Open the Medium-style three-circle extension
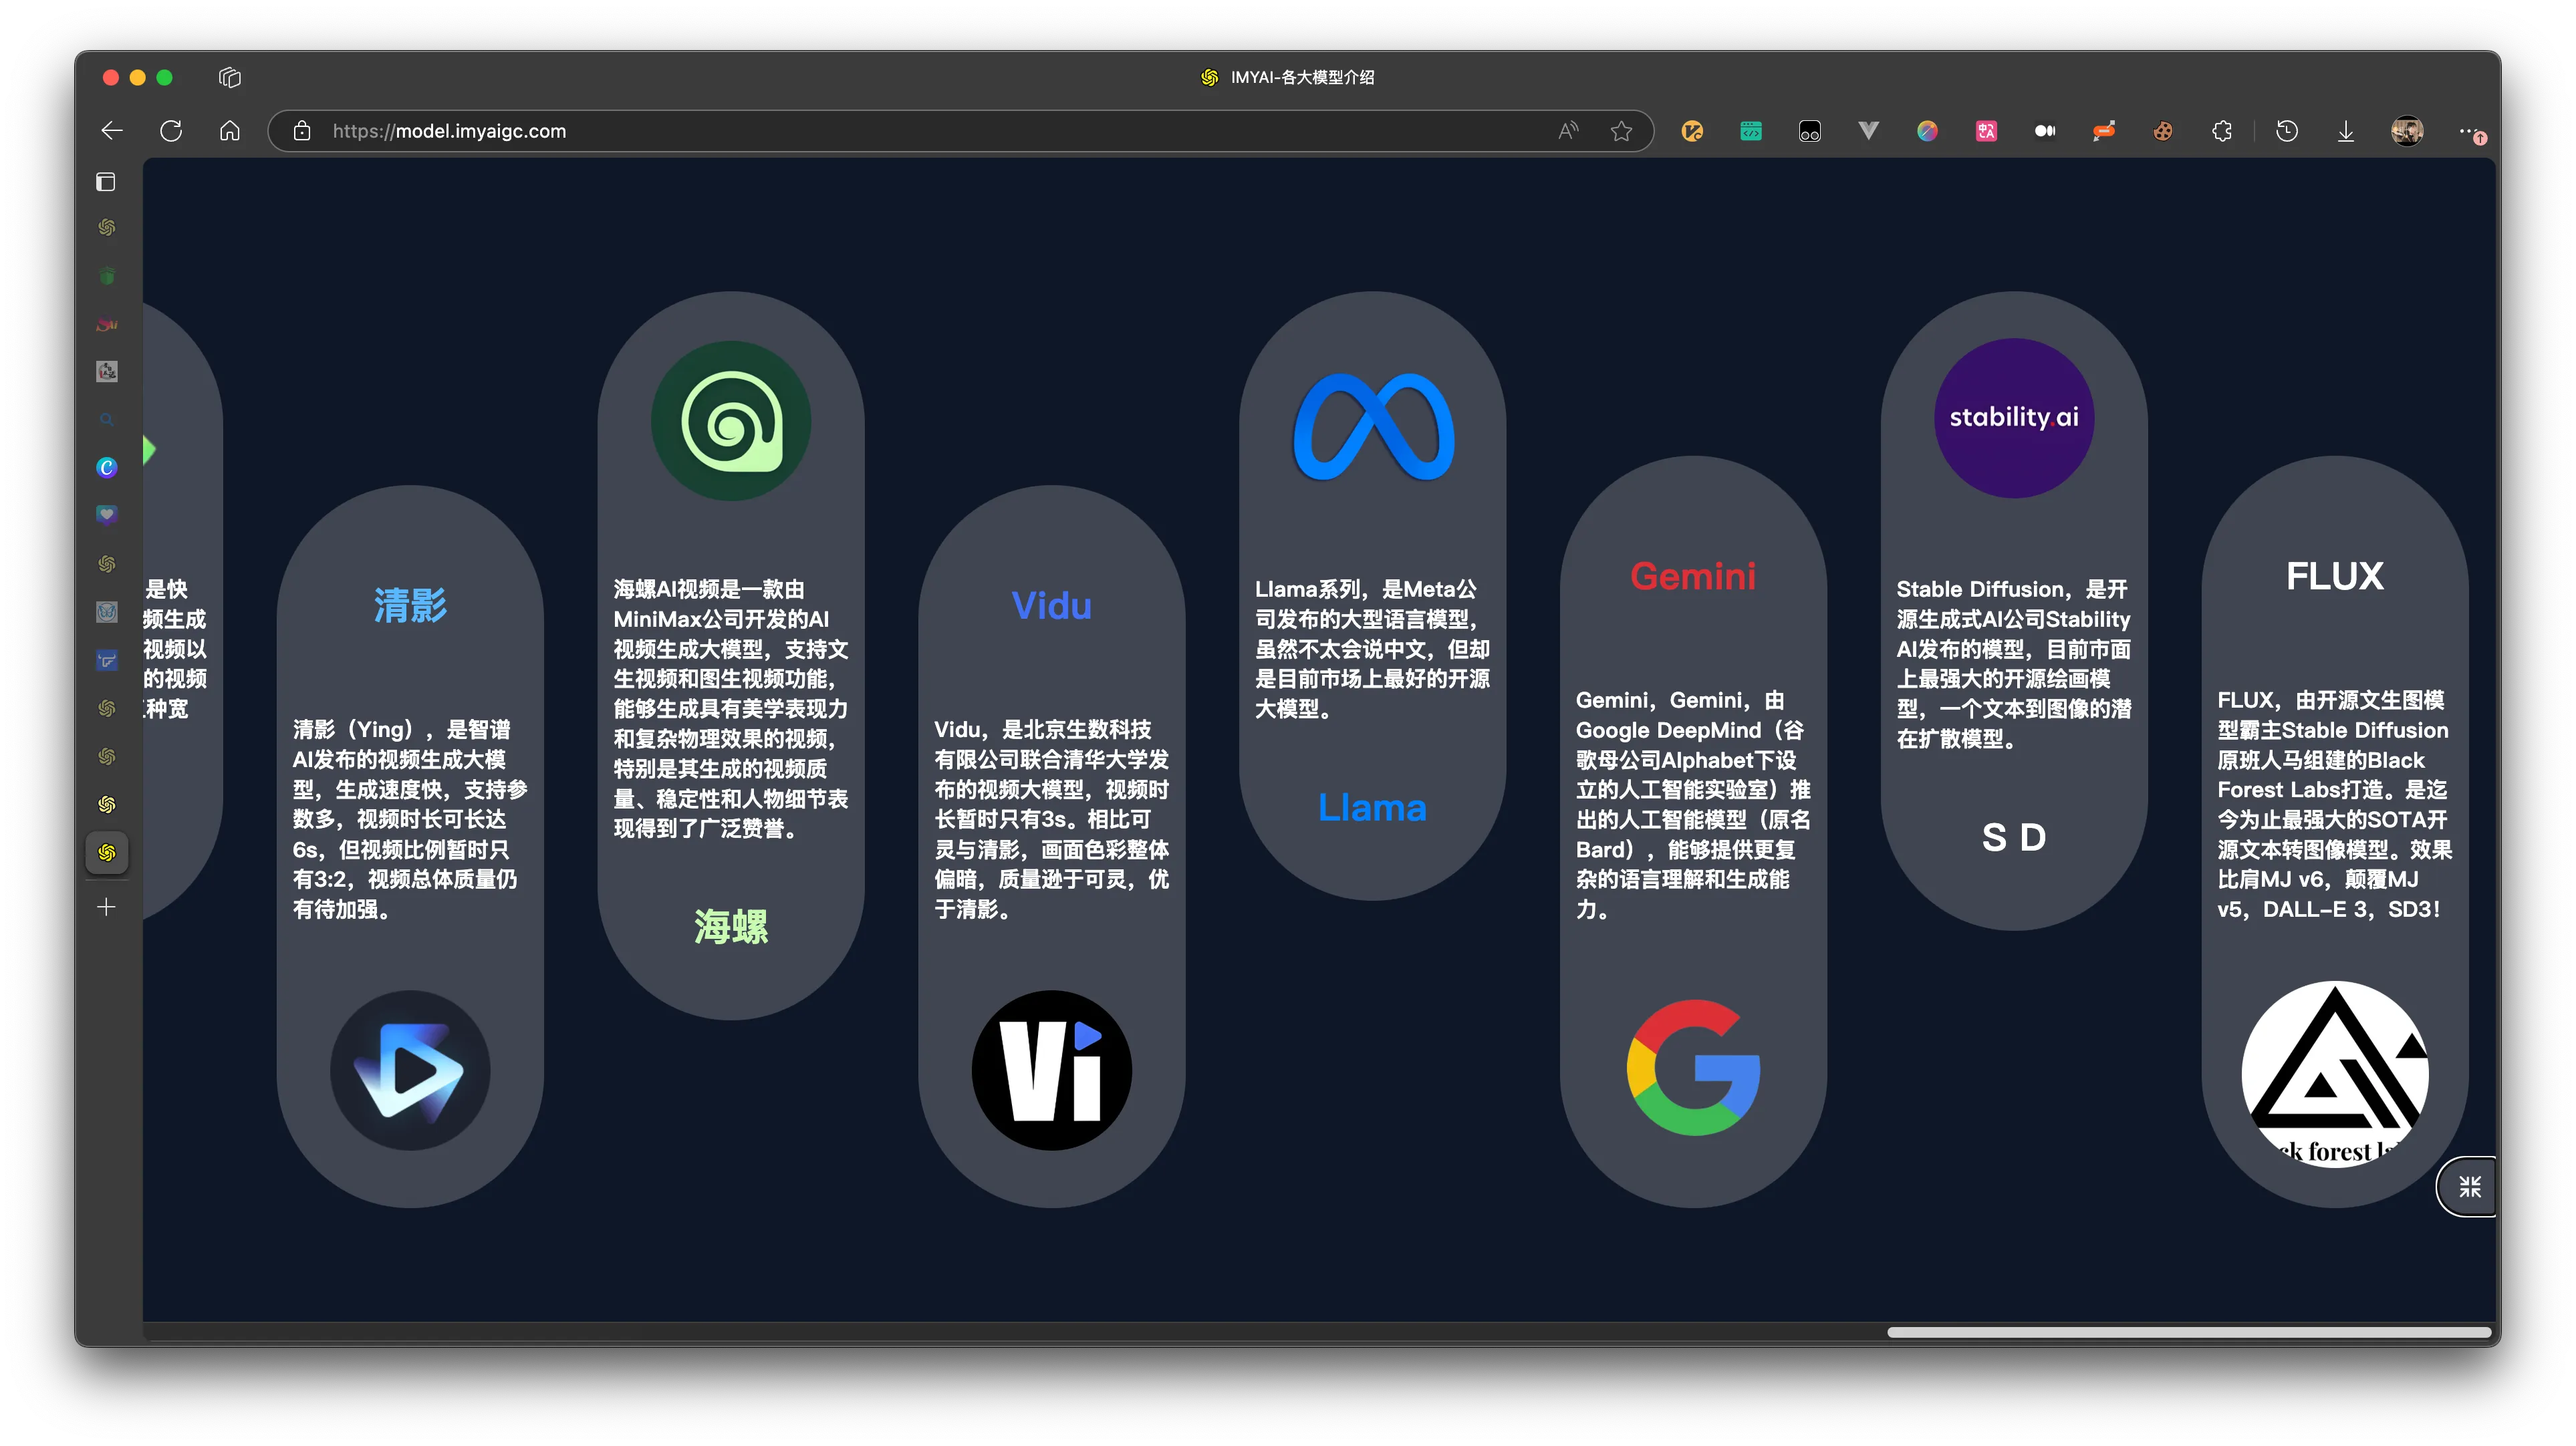2576x1446 pixels. (2045, 131)
